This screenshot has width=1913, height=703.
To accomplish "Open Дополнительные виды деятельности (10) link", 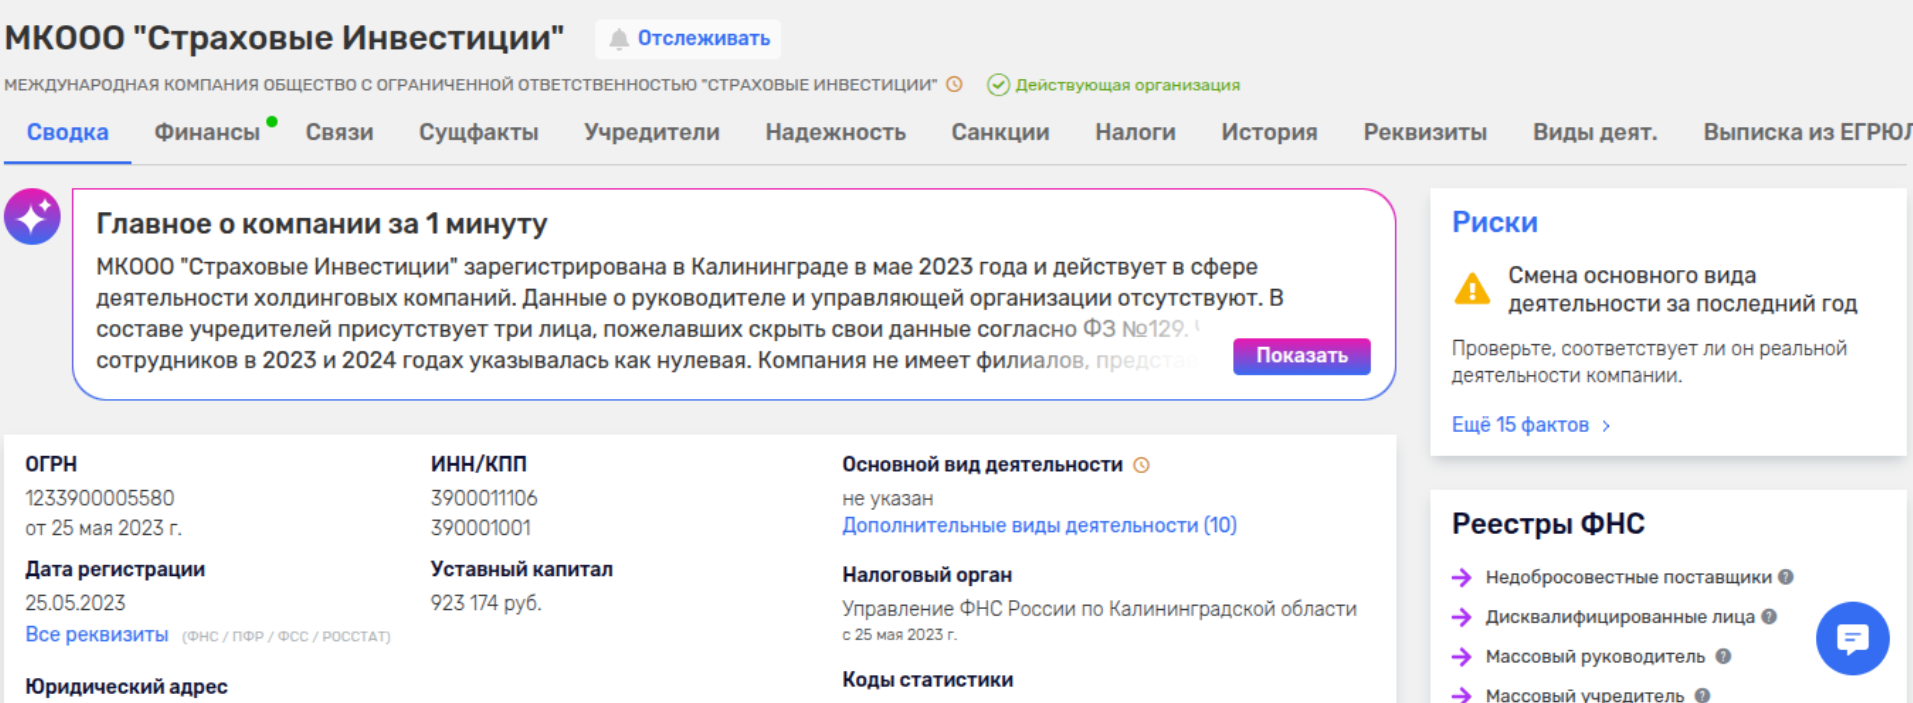I will (x=1039, y=525).
